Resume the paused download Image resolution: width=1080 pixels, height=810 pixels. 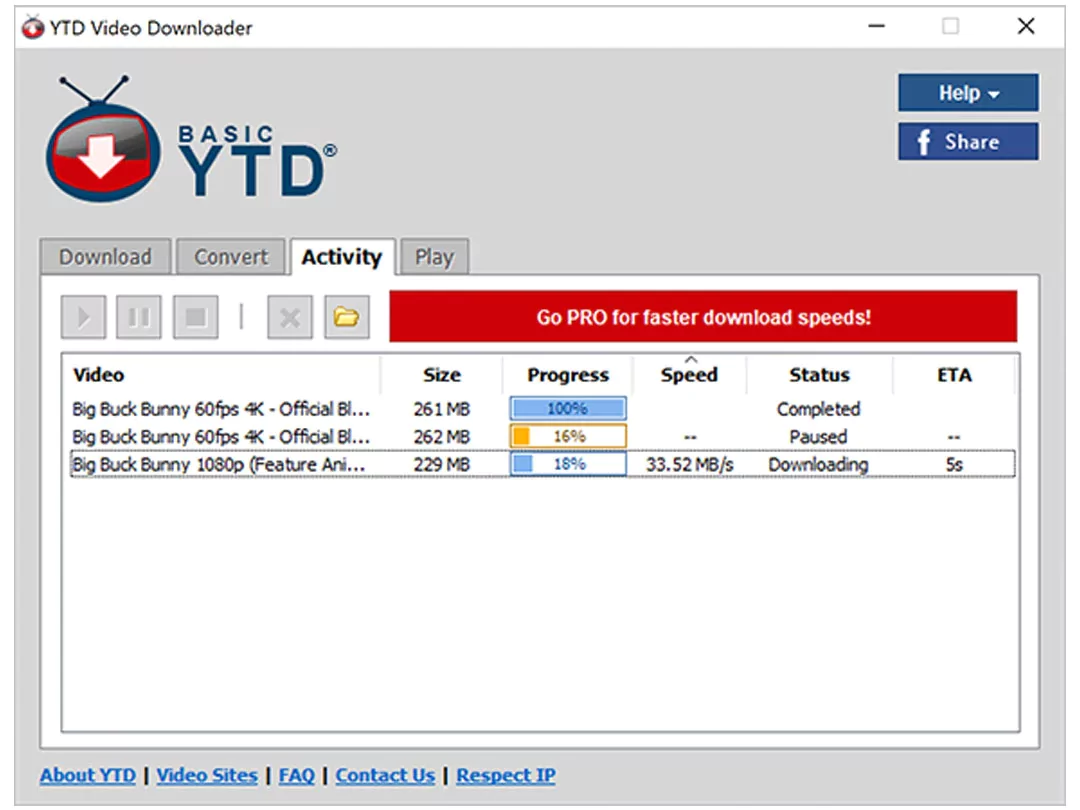[x=83, y=317]
